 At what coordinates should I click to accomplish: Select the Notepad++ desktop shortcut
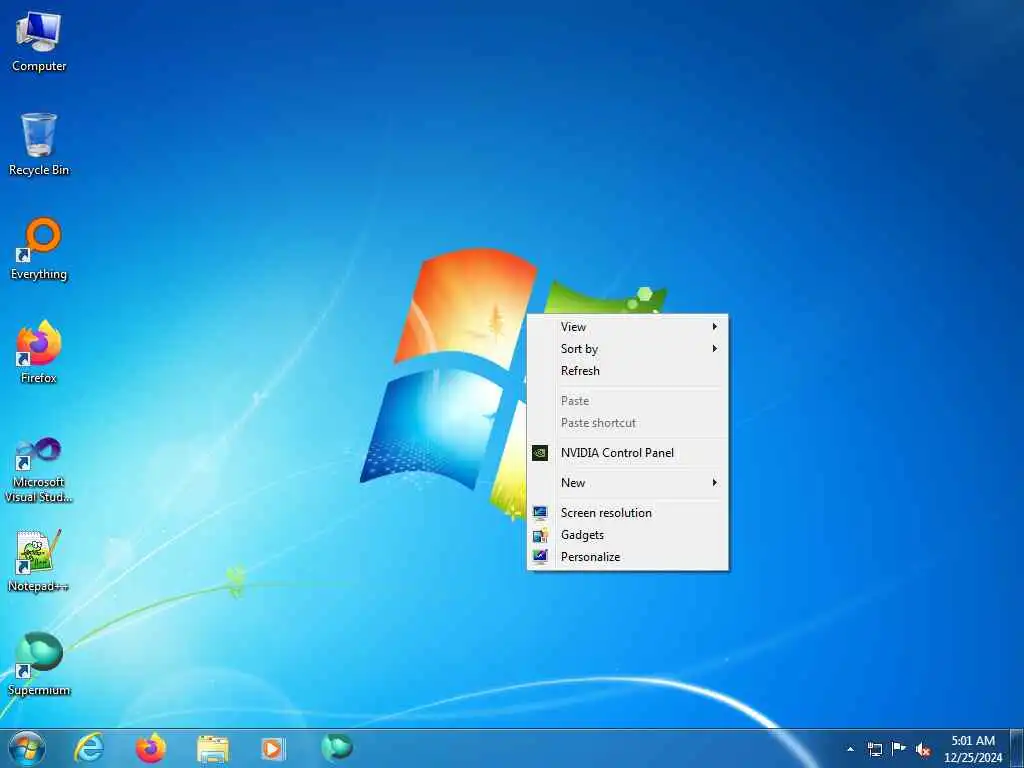coord(39,562)
